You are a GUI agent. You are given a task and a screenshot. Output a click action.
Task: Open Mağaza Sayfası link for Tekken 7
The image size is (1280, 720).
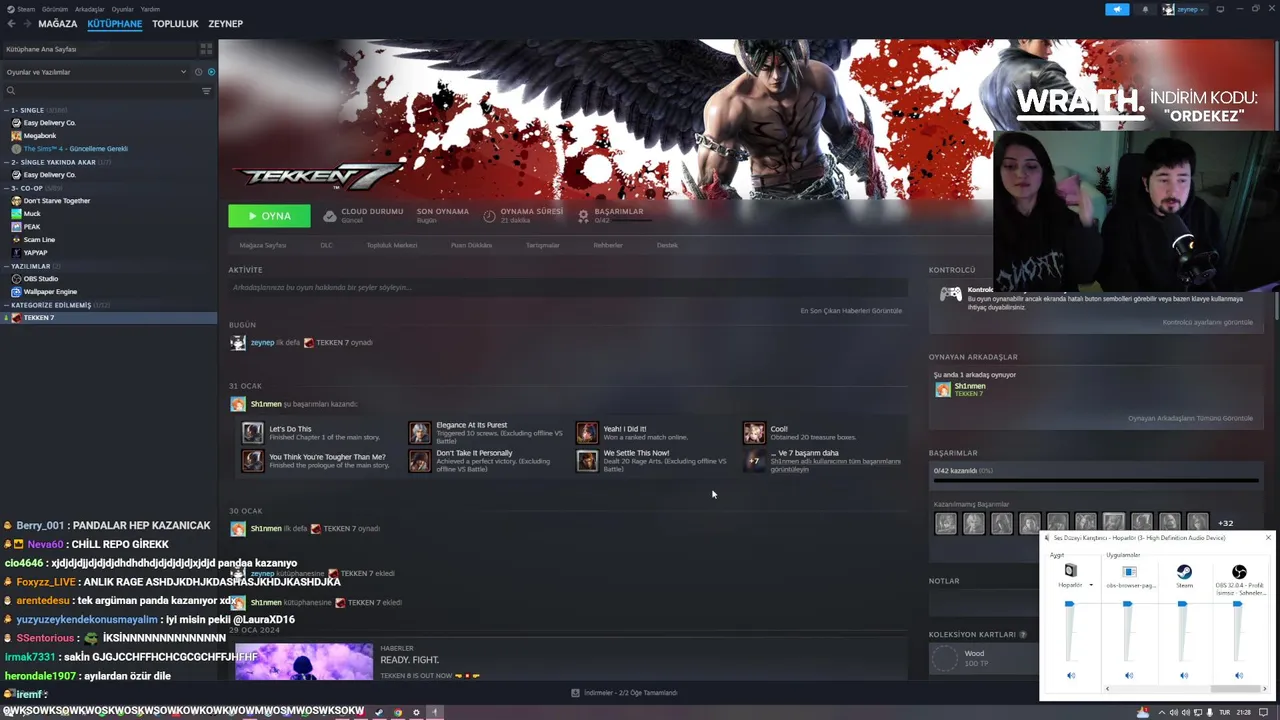pyautogui.click(x=262, y=245)
